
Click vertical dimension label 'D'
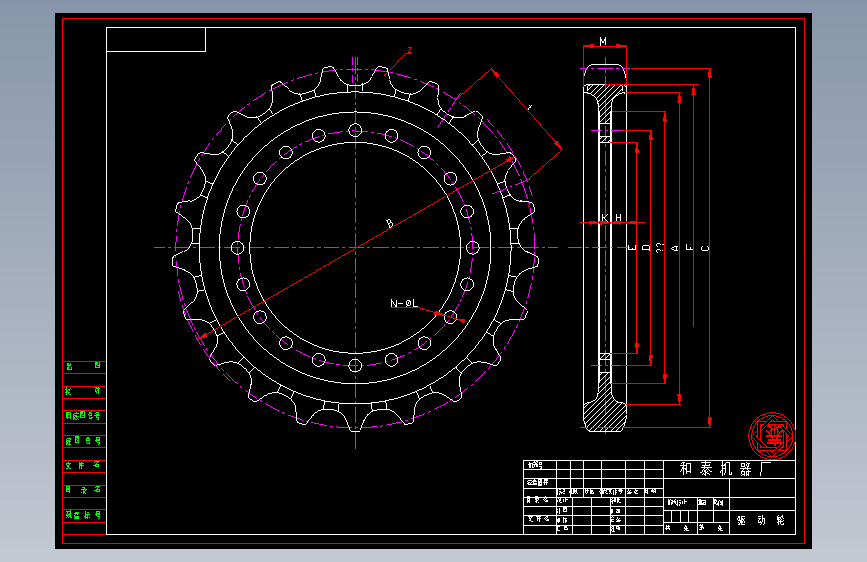(646, 248)
